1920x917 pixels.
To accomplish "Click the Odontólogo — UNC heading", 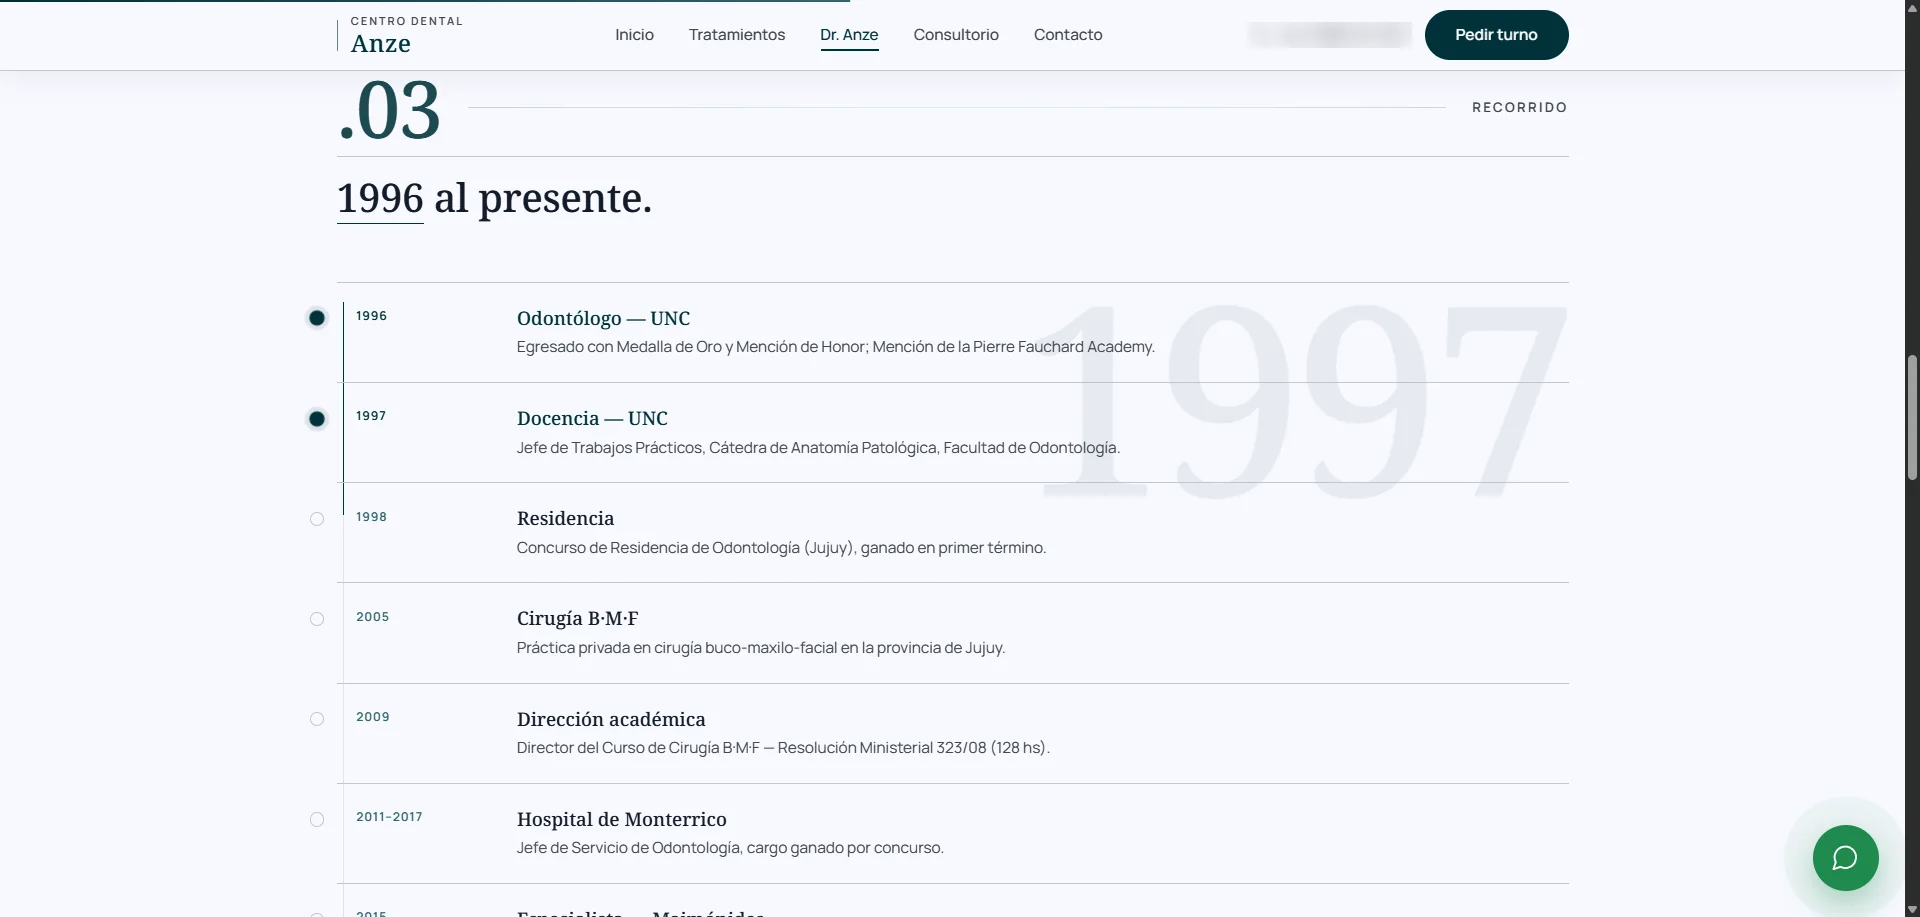I will 603,318.
